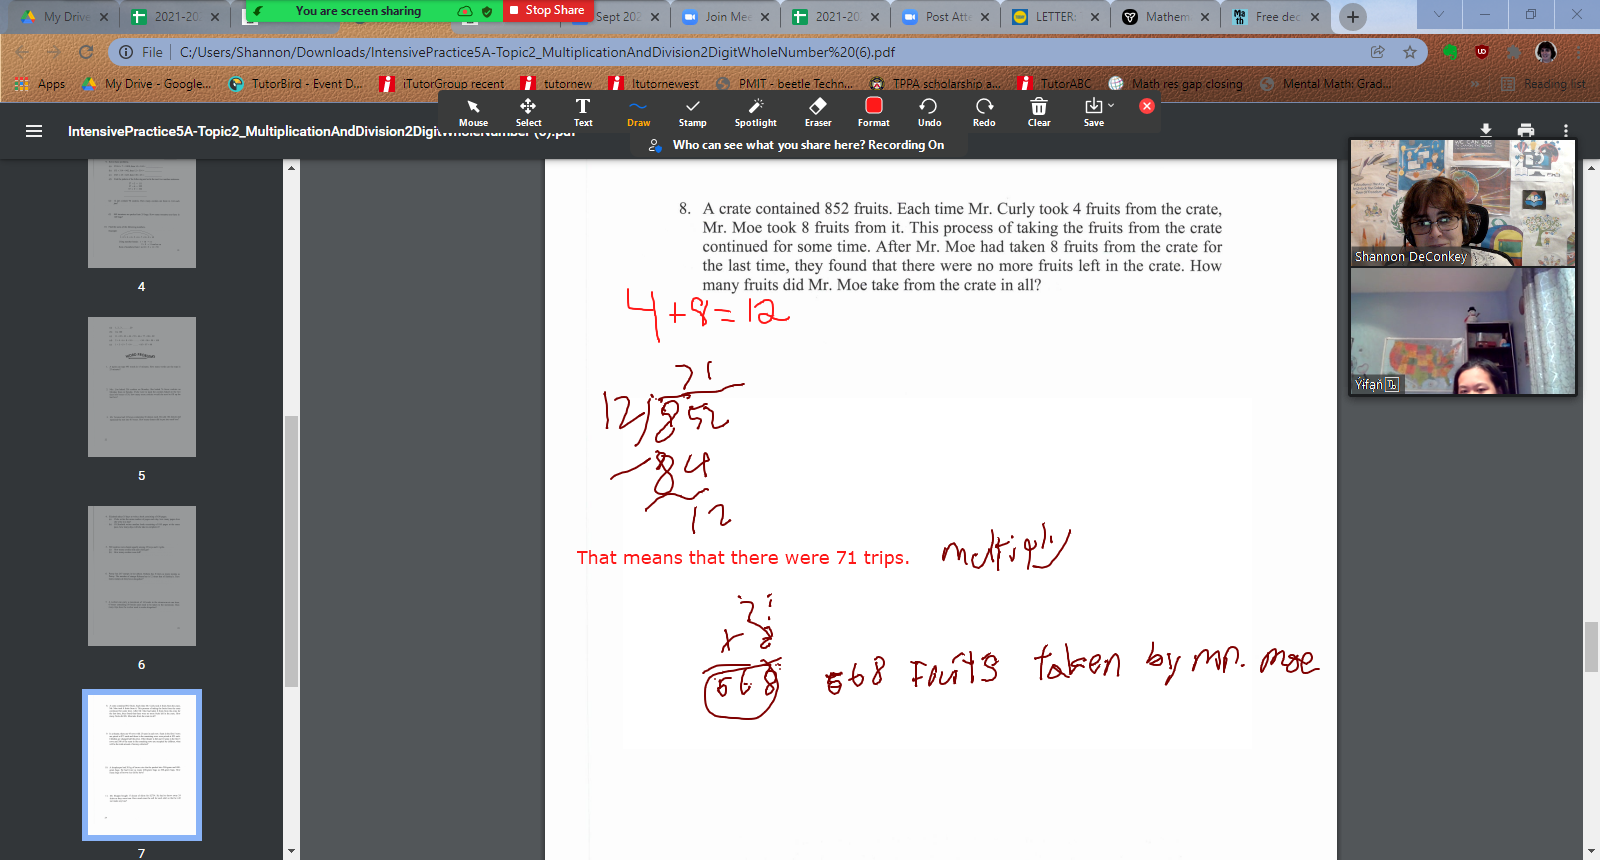Print the PDF document
The image size is (1600, 860).
[1526, 131]
